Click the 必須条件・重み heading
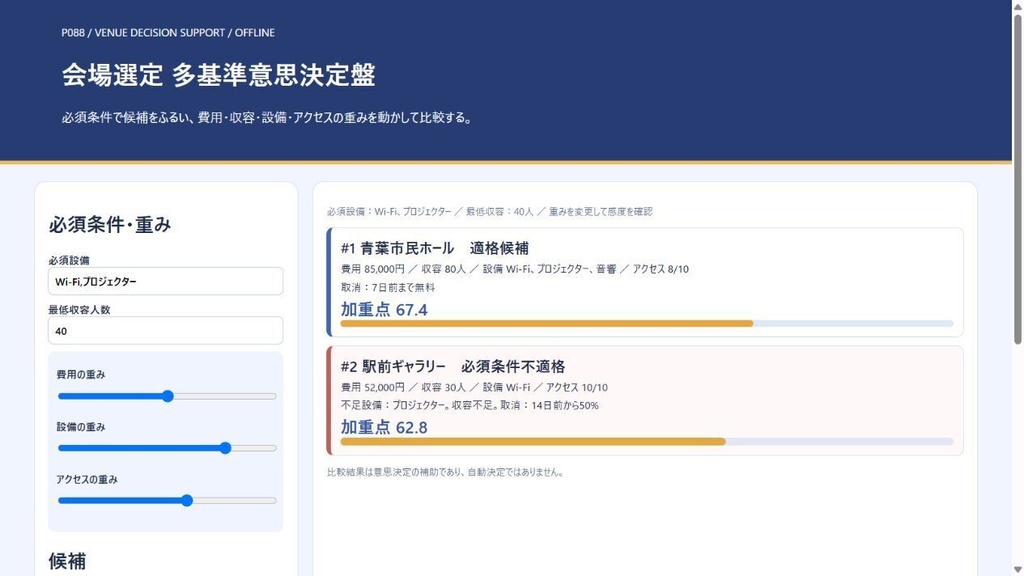This screenshot has height=576, width=1024. [x=110, y=225]
